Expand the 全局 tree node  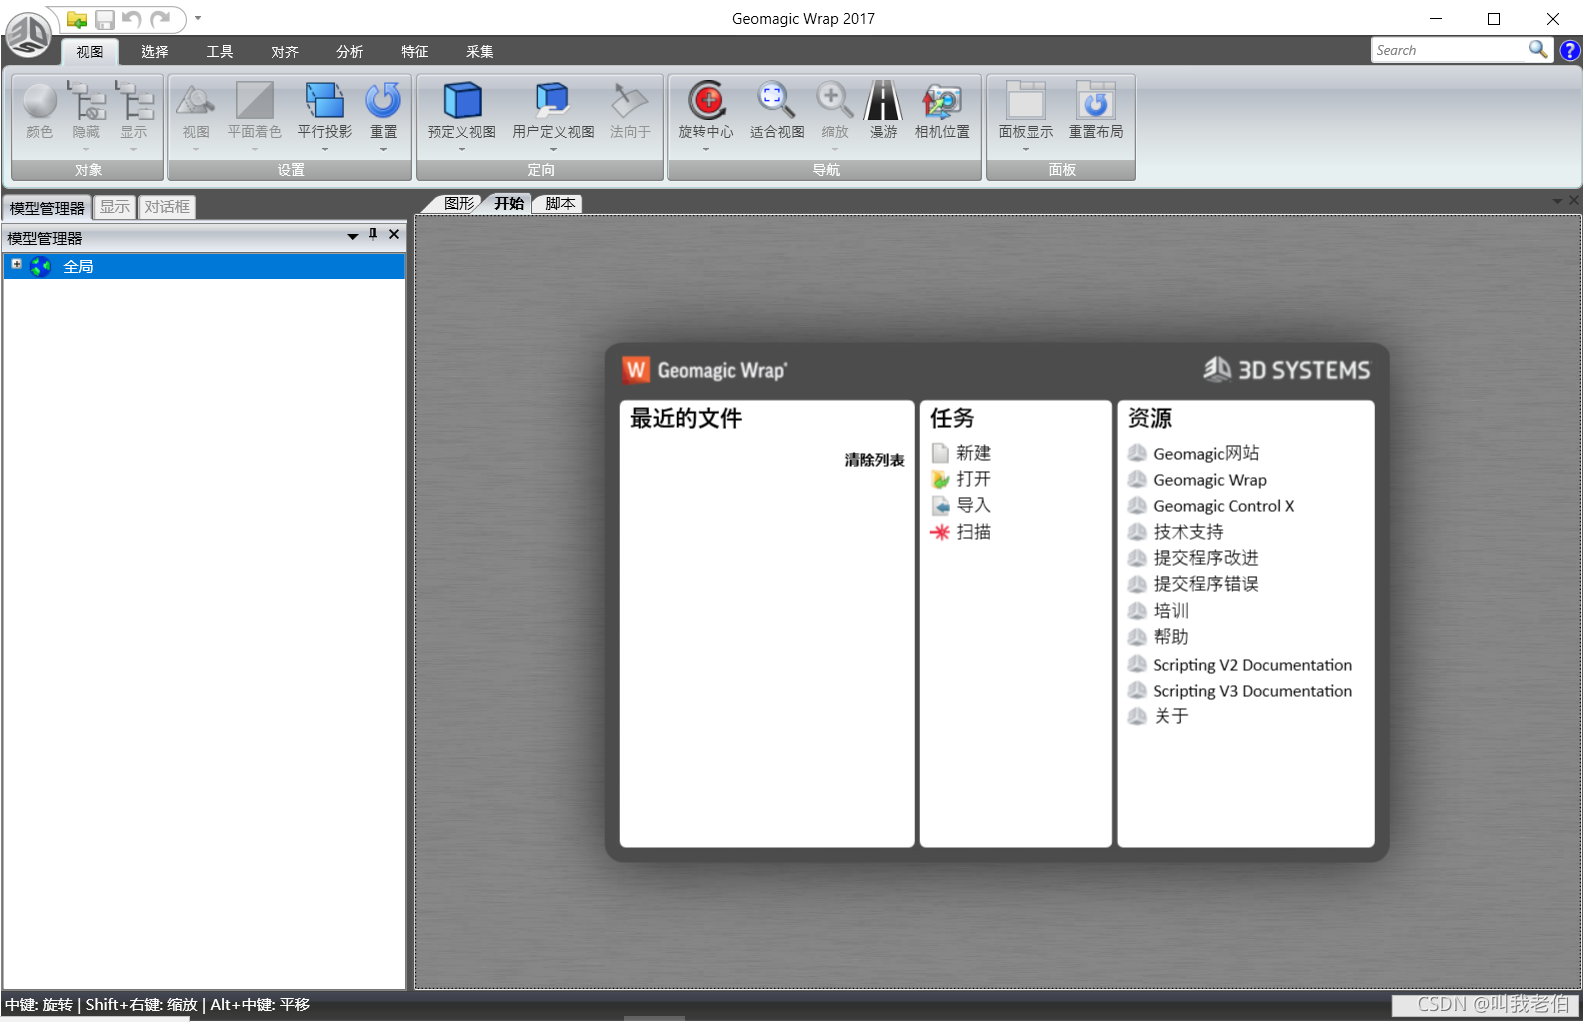pyautogui.click(x=16, y=264)
